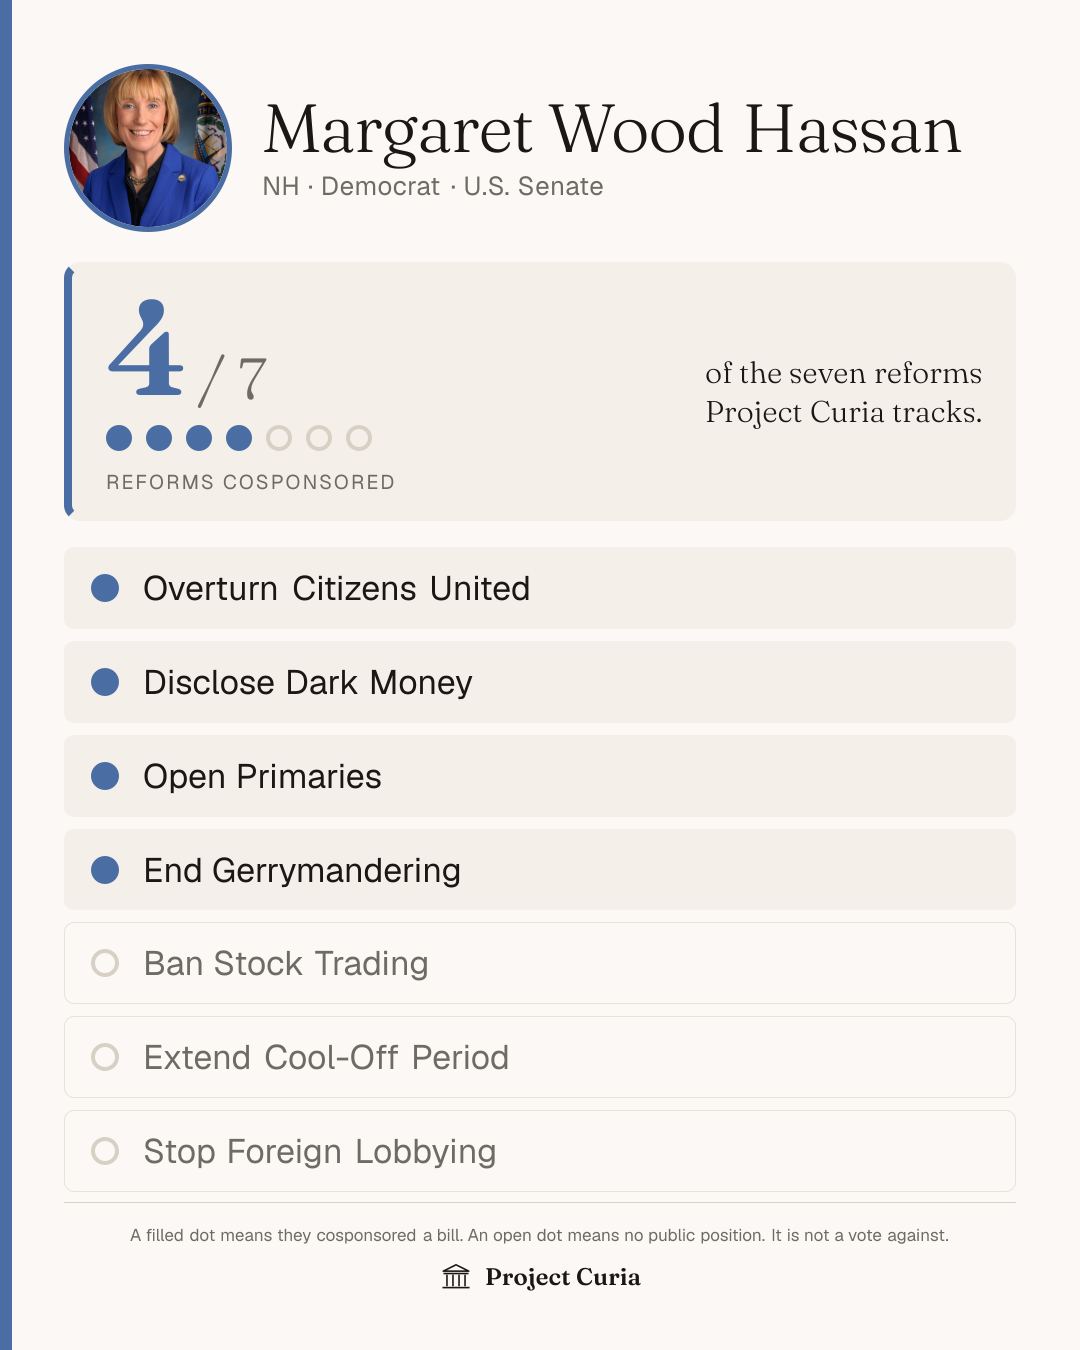Click the large 4 score numeral
This screenshot has width=1080, height=1350.
coord(146,348)
